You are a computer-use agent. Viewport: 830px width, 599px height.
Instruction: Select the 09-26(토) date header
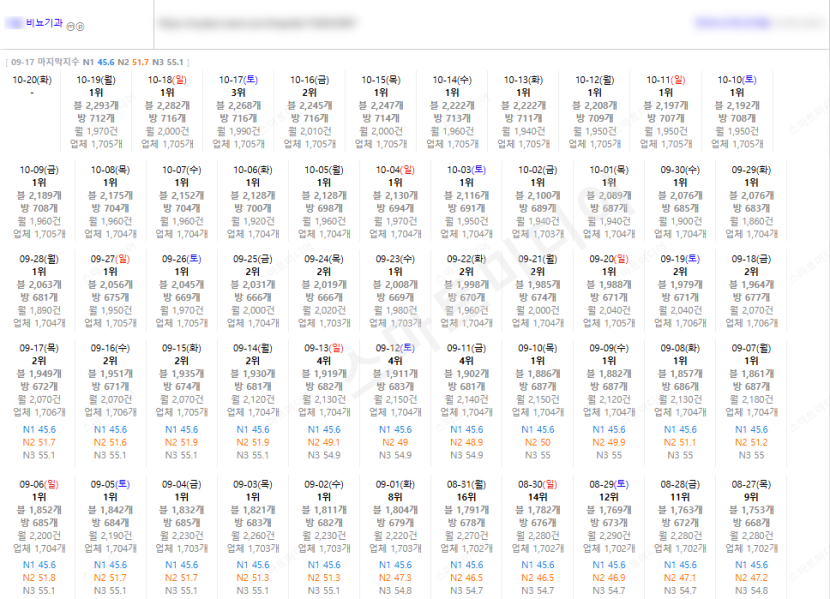coord(182,259)
